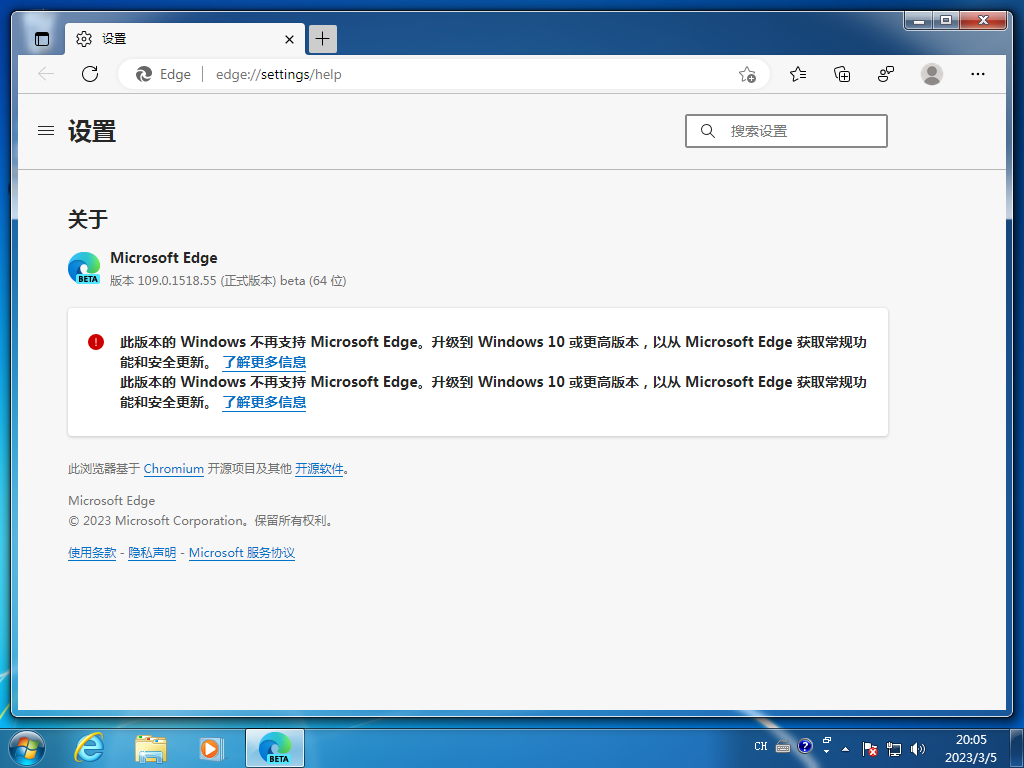Click the Microsoft Edge Beta logo

click(x=84, y=268)
